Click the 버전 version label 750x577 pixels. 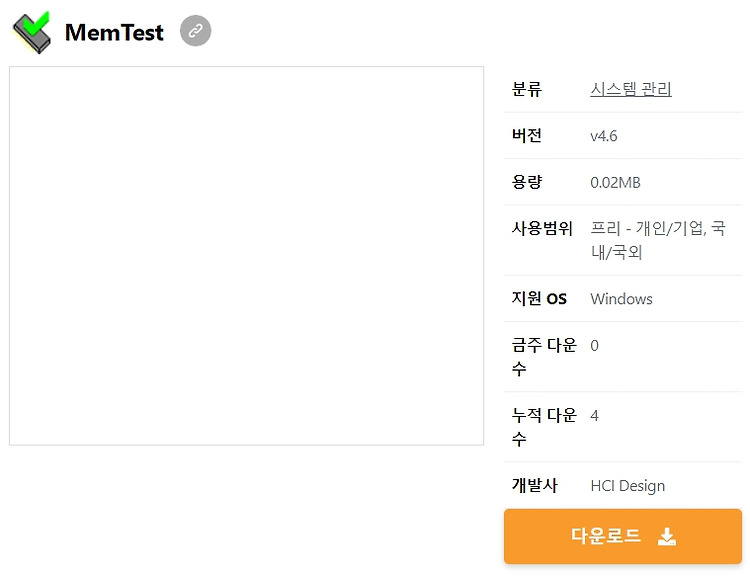(x=527, y=135)
